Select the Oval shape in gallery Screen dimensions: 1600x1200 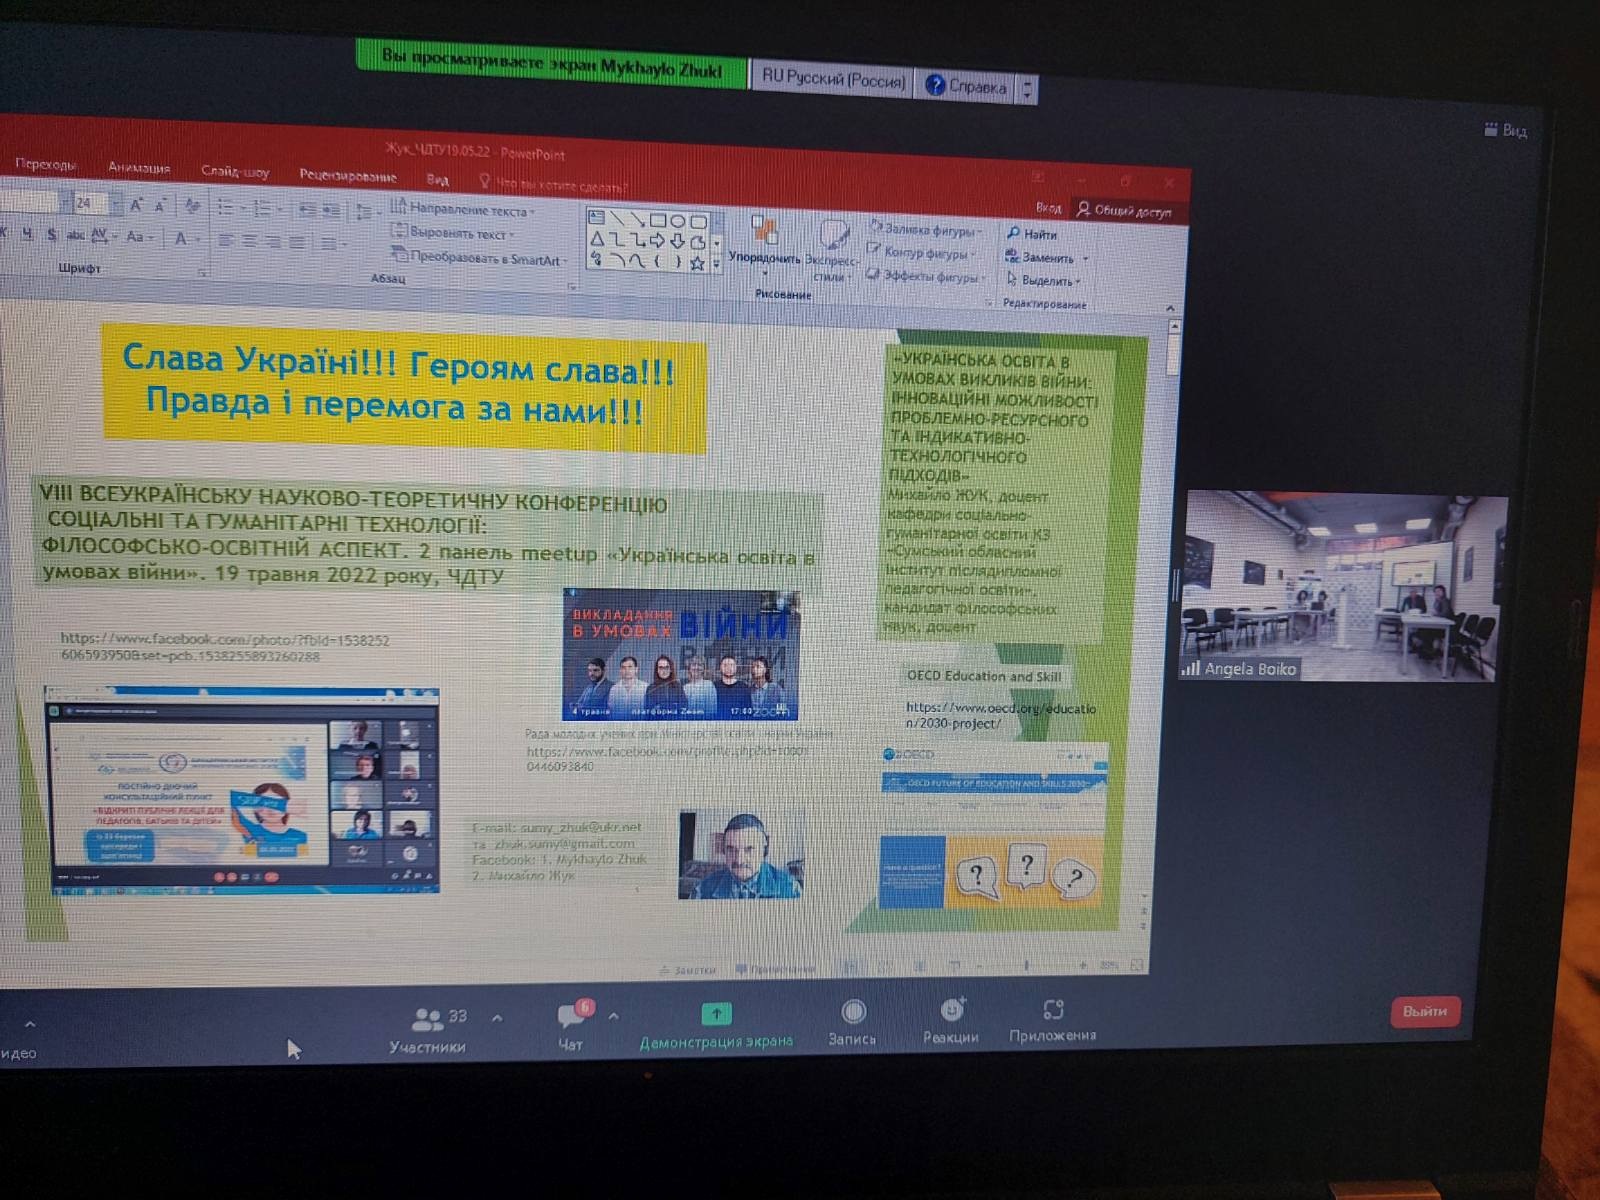678,220
